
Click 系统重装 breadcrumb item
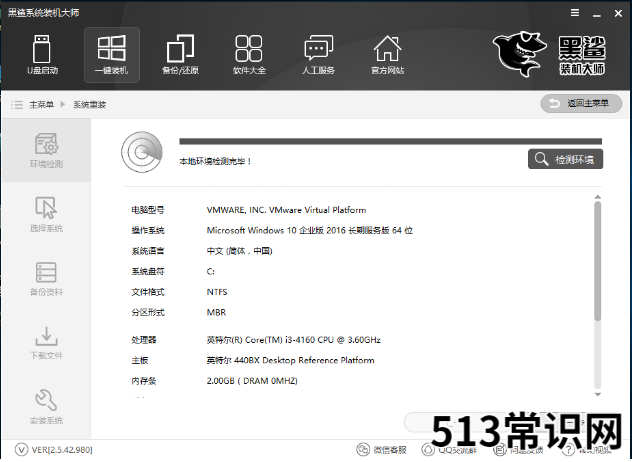pos(89,105)
